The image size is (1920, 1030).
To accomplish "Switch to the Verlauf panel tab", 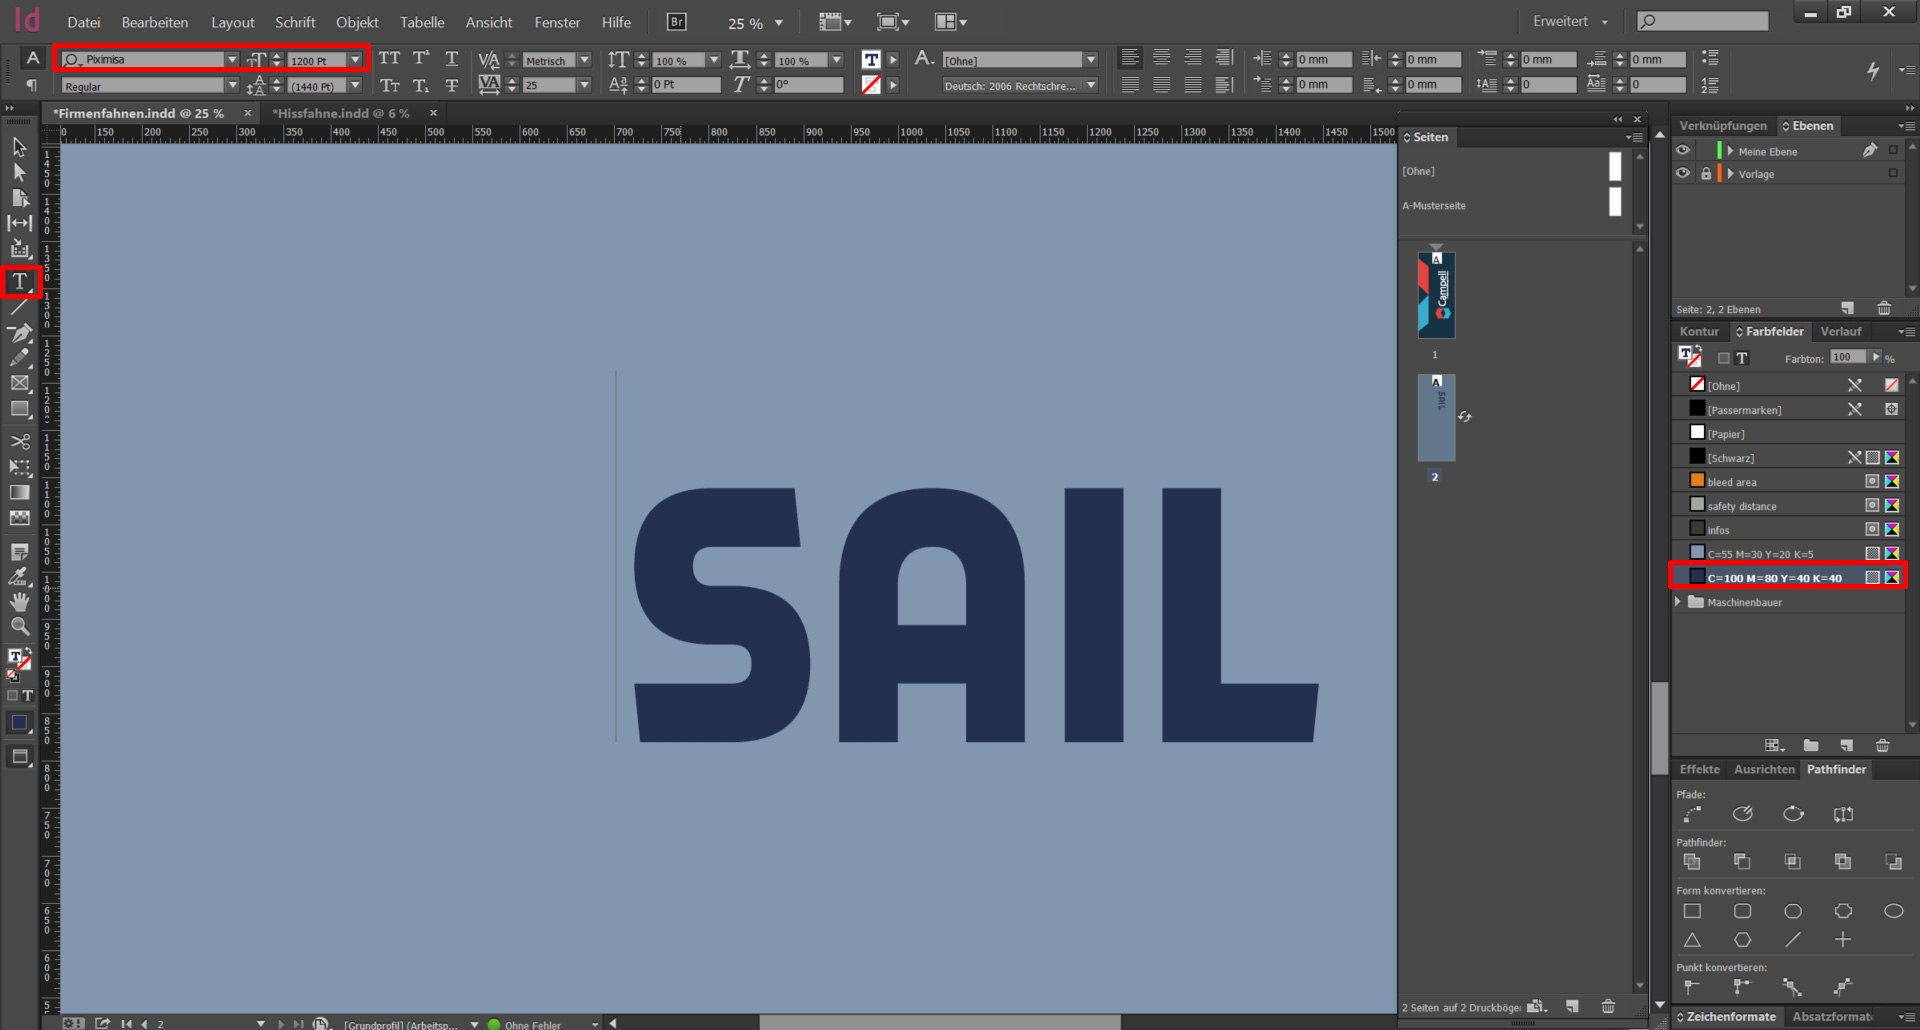I will (1840, 331).
